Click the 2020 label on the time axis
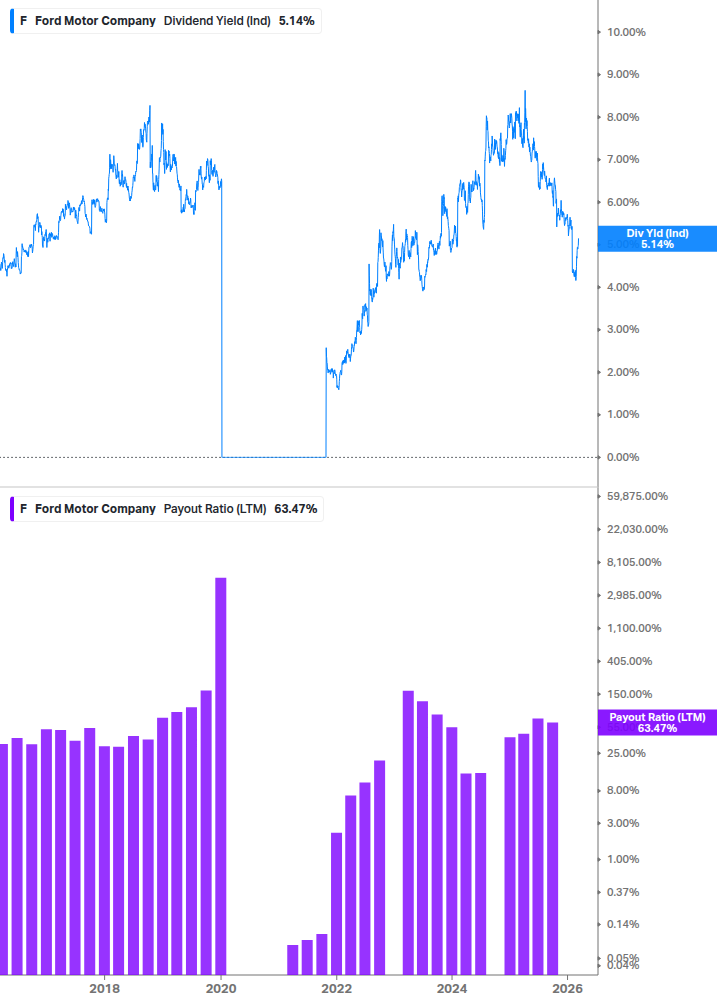Image resolution: width=717 pixels, height=1005 pixels. (x=220, y=988)
